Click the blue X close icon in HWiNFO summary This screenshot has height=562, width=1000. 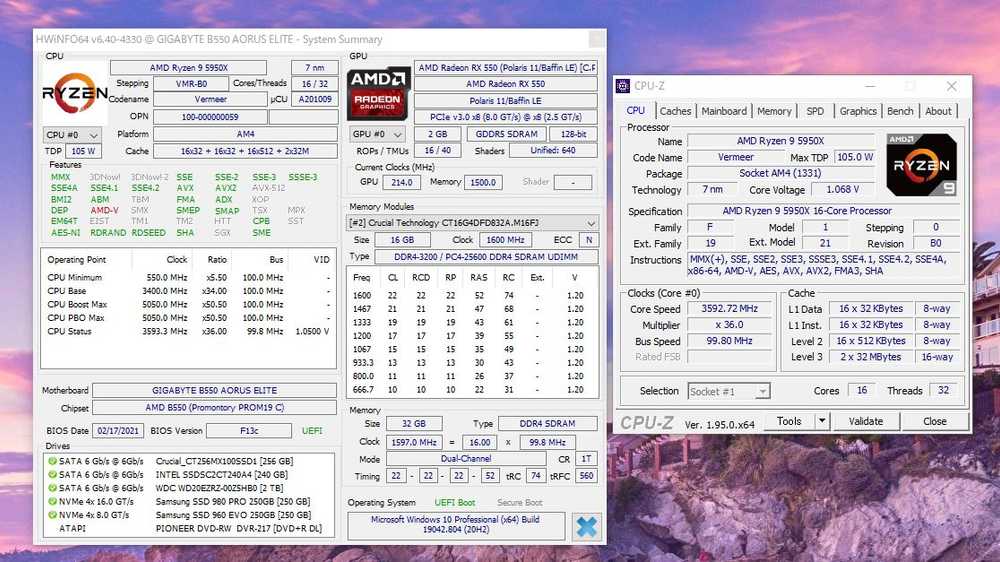click(x=586, y=526)
